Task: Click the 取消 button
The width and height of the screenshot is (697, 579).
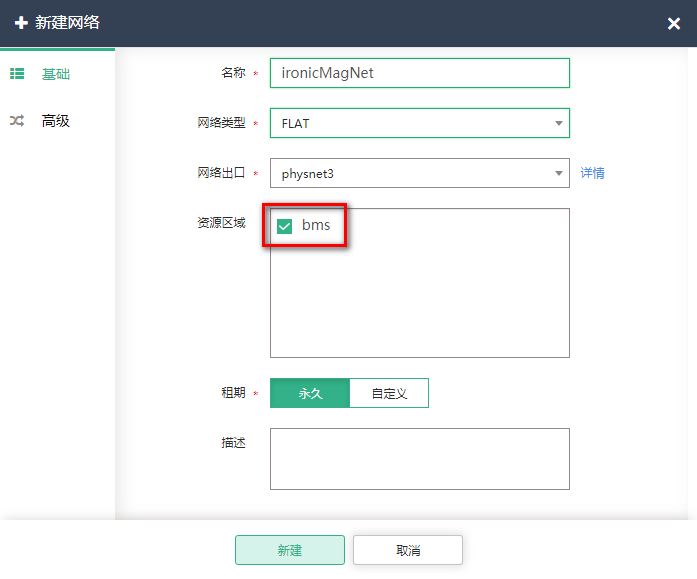Action: pyautogui.click(x=408, y=550)
